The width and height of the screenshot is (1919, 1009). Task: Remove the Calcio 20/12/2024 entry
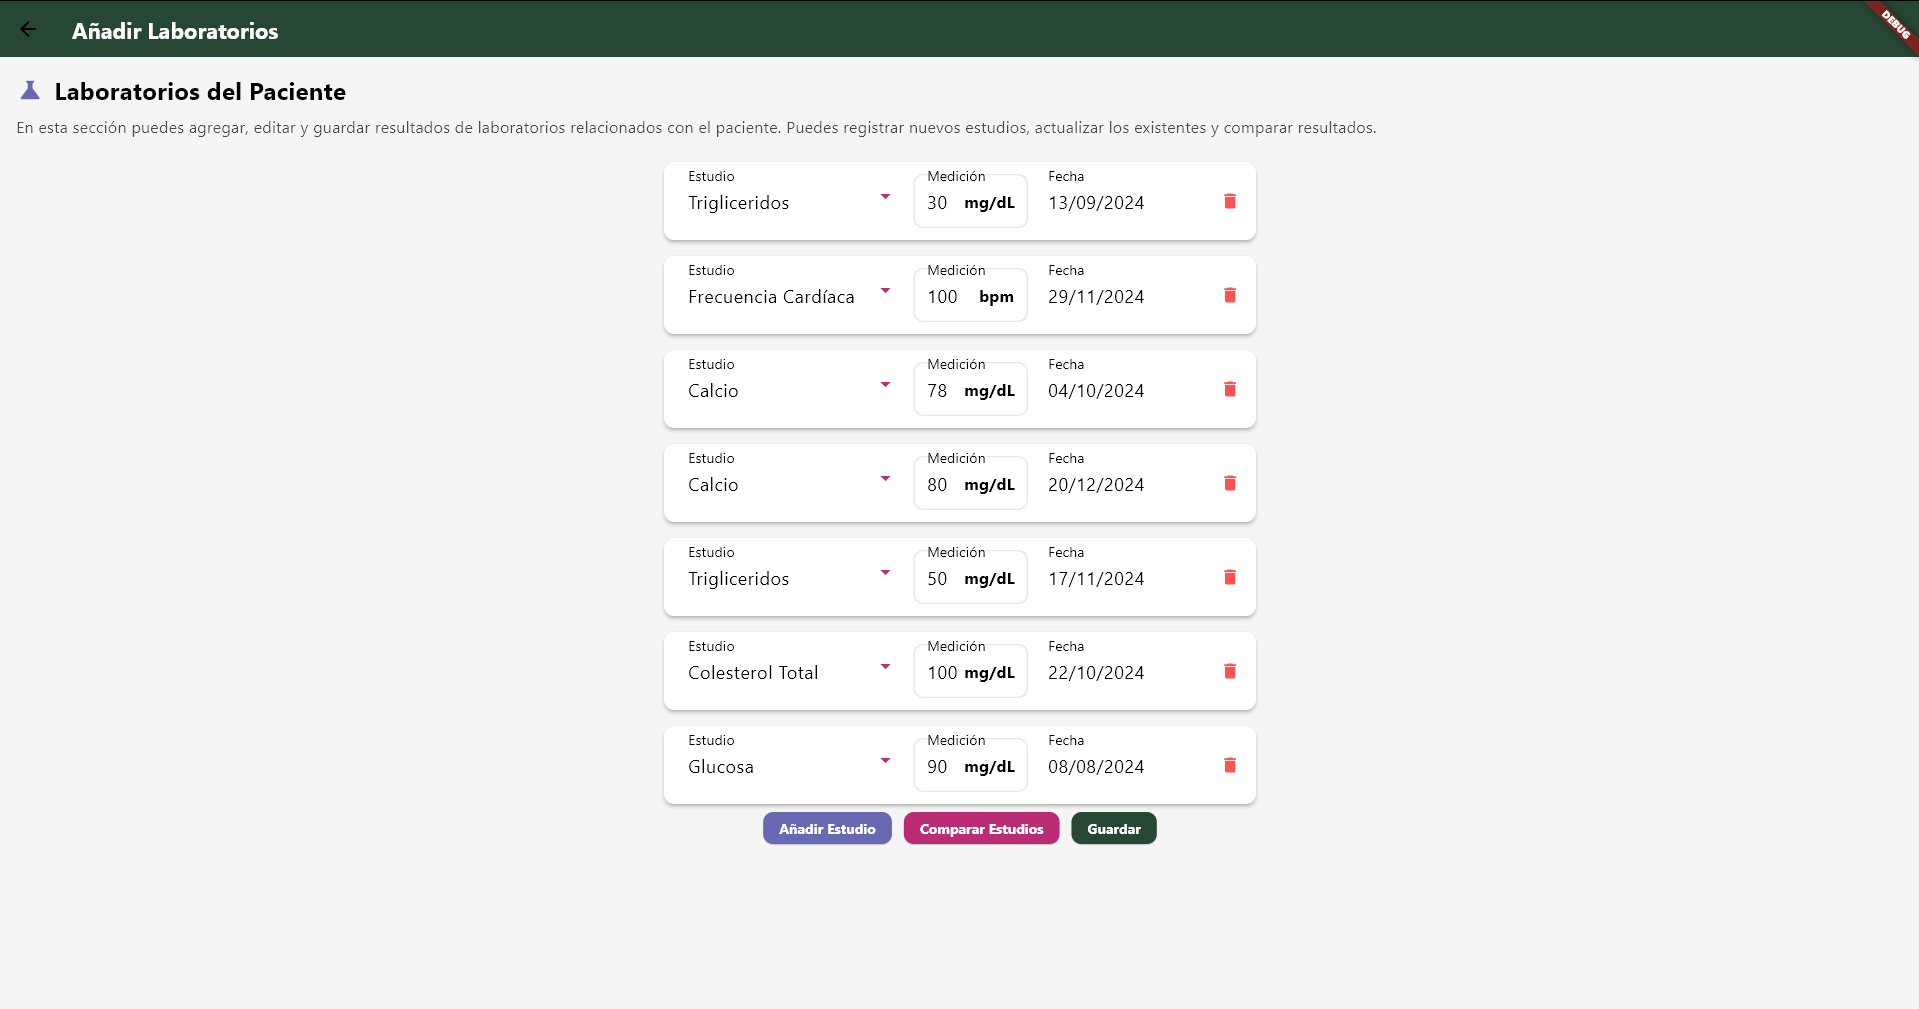coord(1230,483)
